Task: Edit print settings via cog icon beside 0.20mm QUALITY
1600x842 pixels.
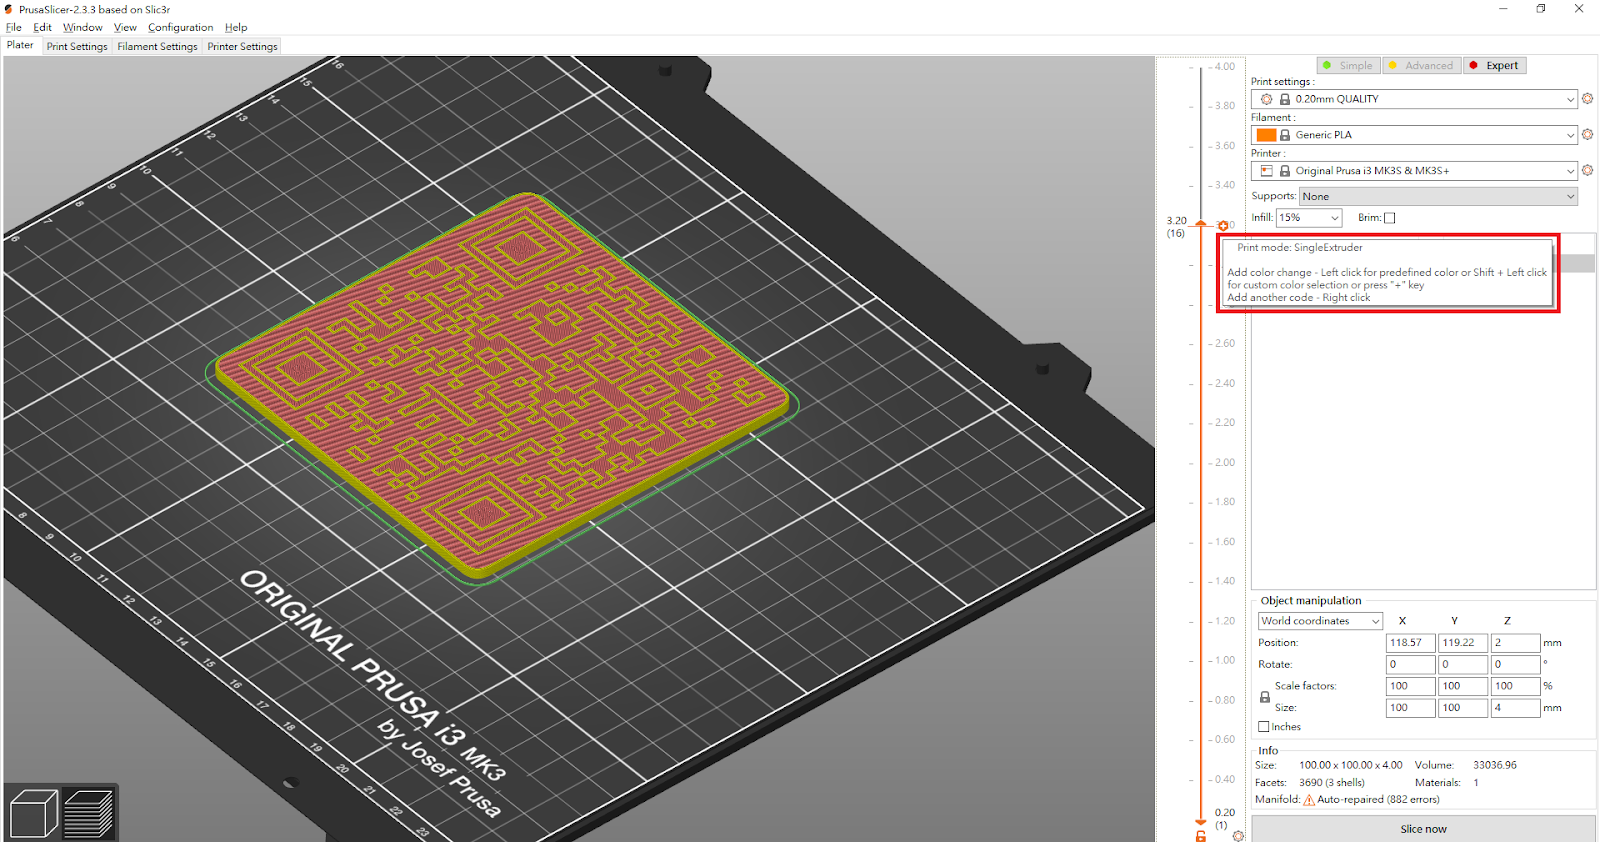Action: [1587, 99]
